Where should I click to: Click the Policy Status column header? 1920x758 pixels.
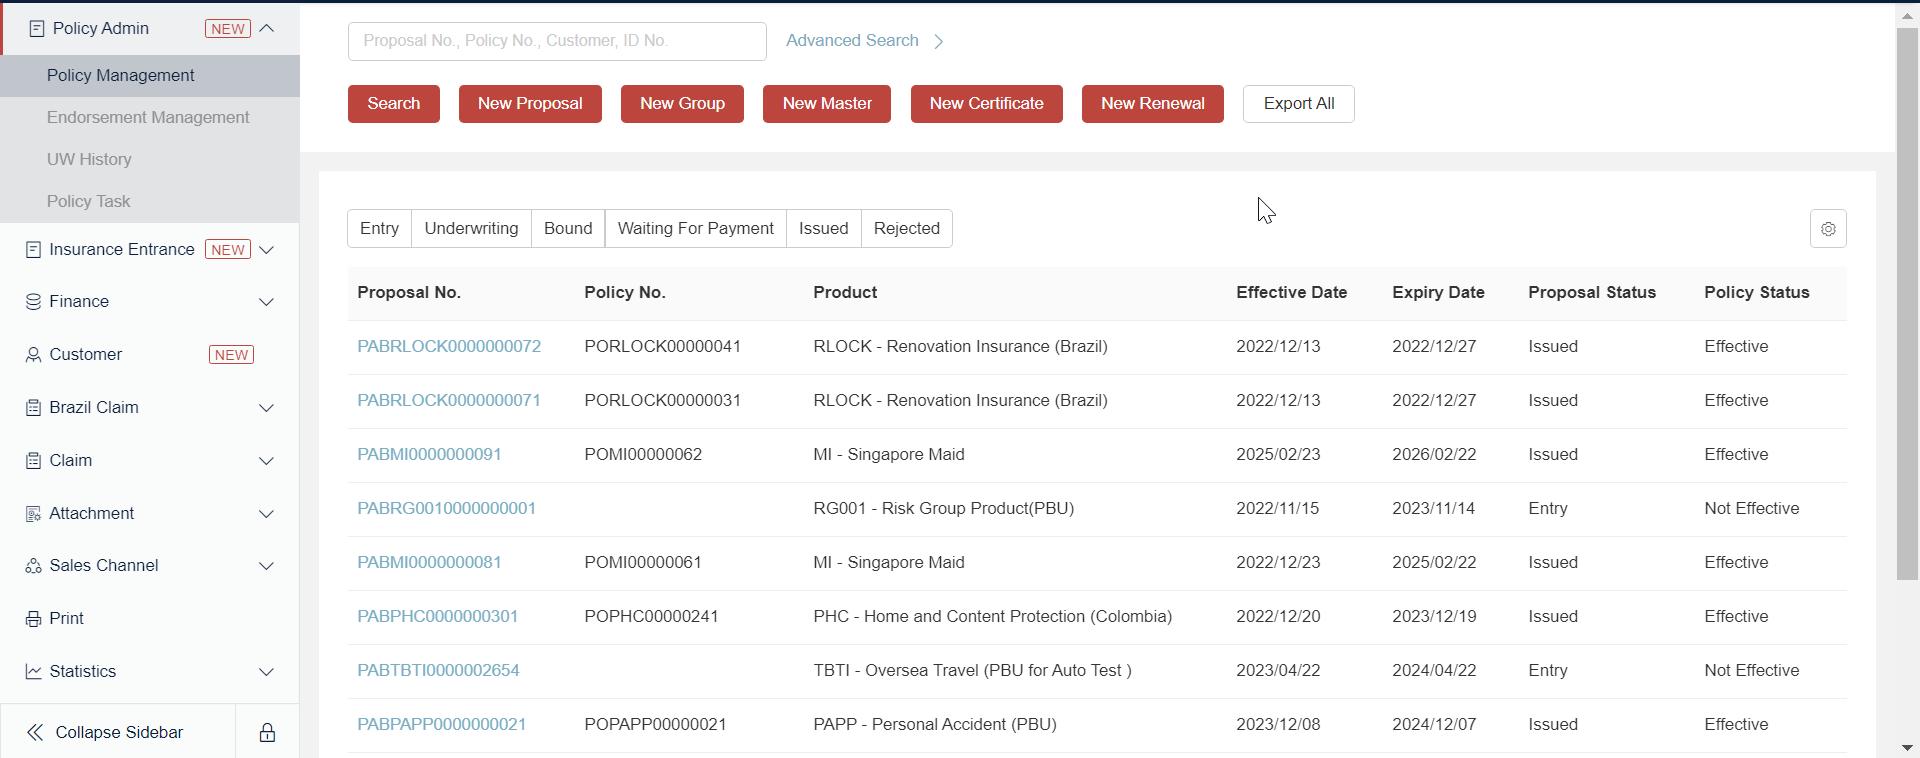(1757, 292)
